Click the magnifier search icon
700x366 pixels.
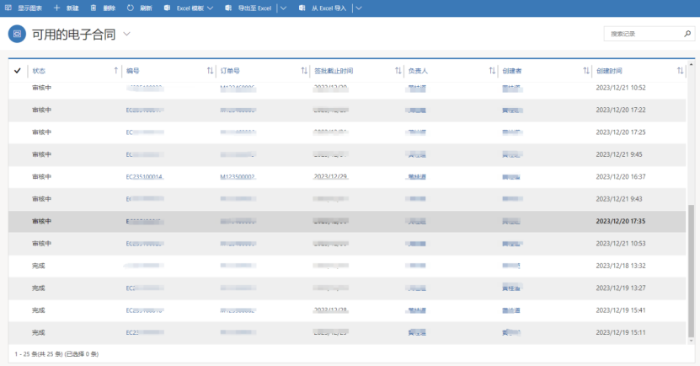(x=688, y=33)
